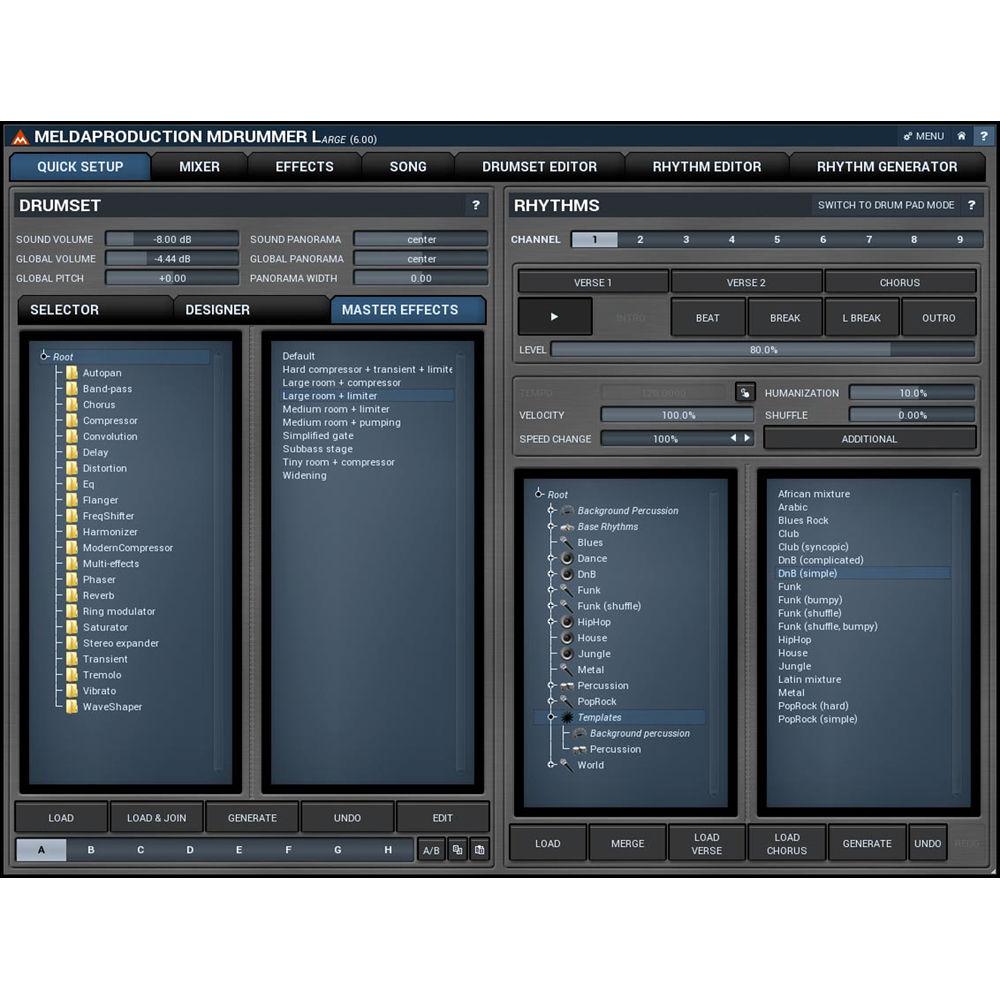Activate the CHORUS section

898,281
